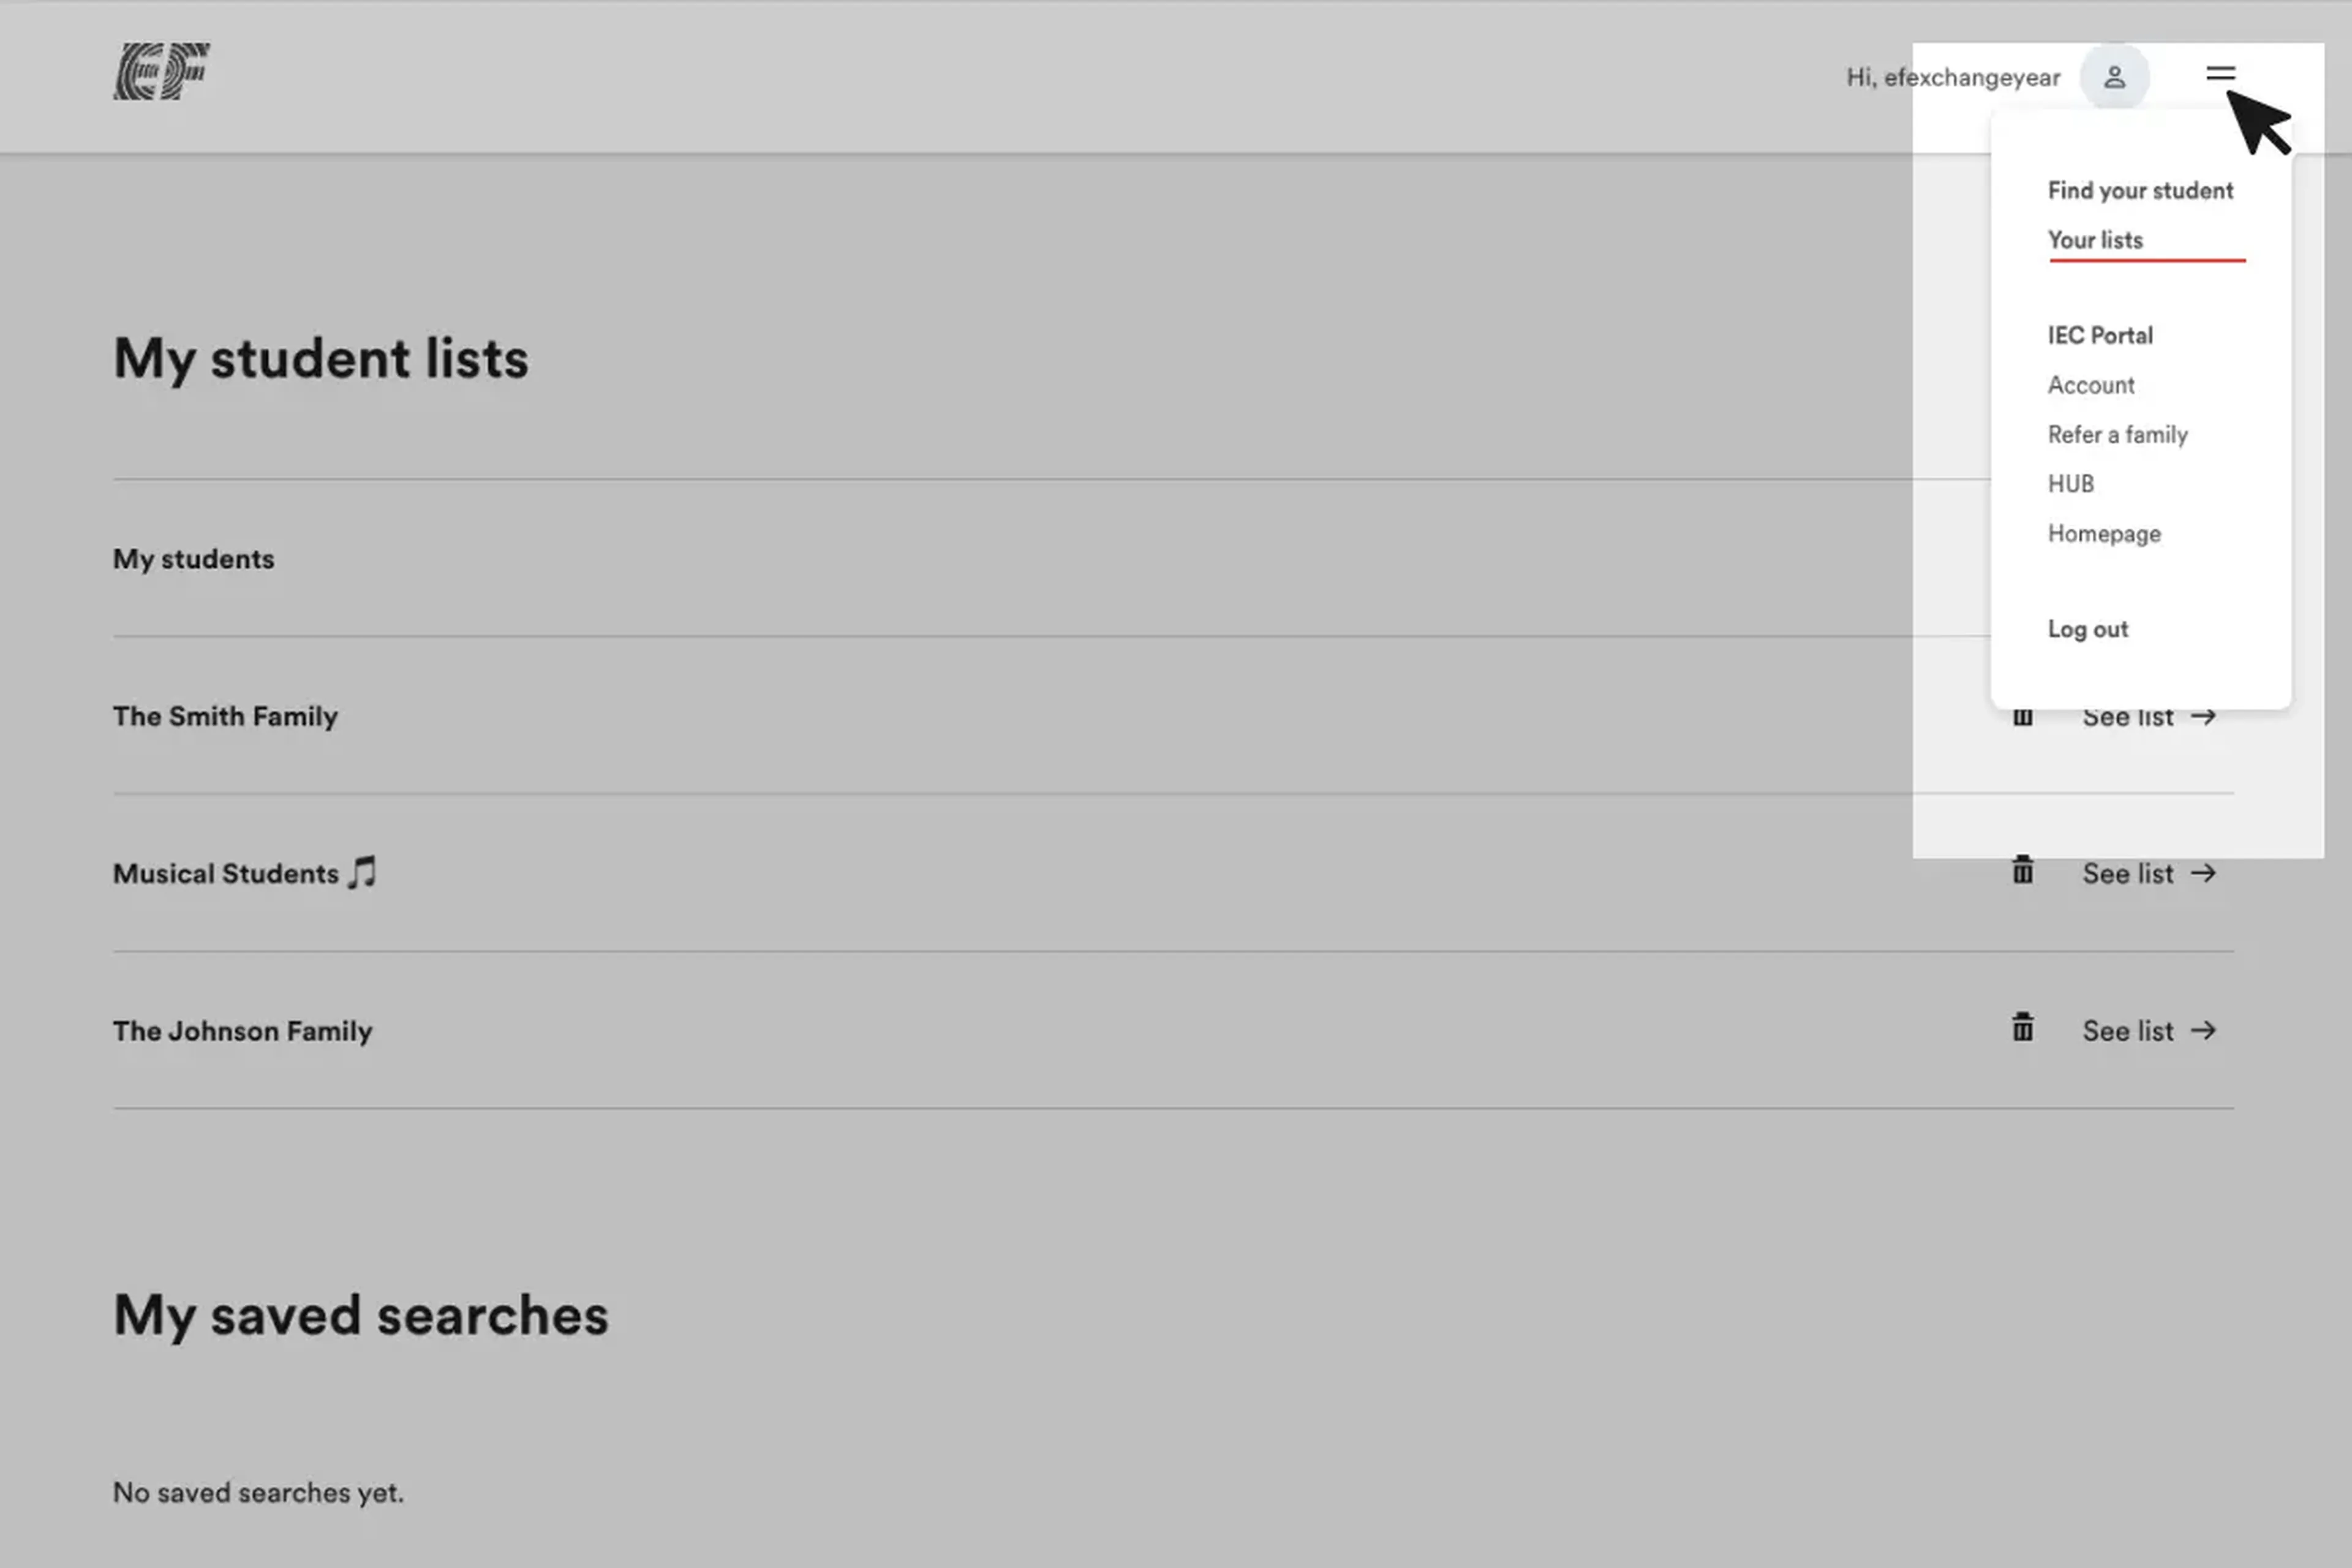Select Find your student menu item
The image size is (2352, 1568).
click(x=2140, y=190)
